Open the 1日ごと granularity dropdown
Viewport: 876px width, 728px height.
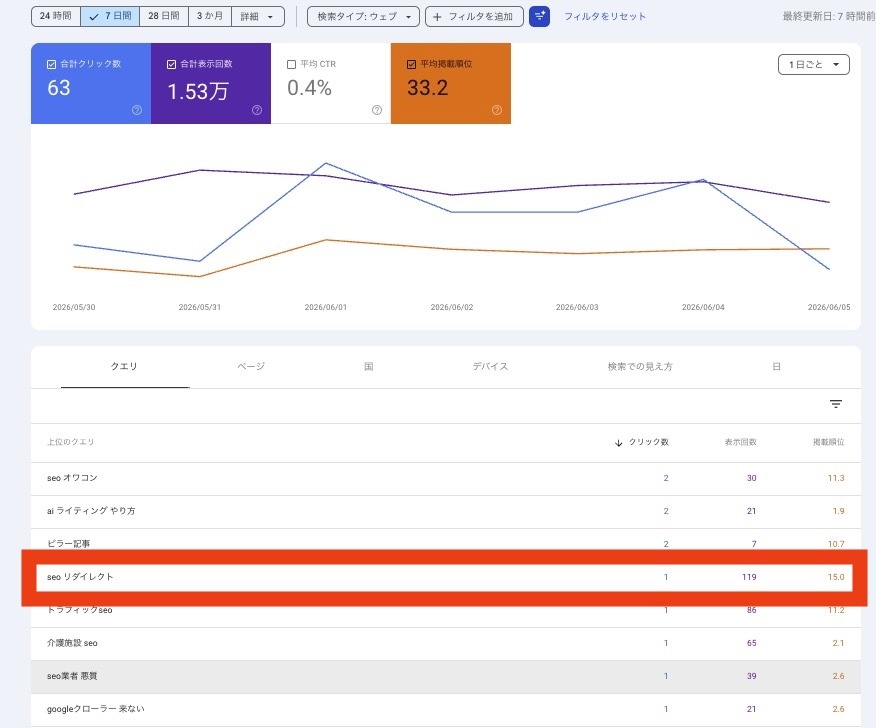813,64
